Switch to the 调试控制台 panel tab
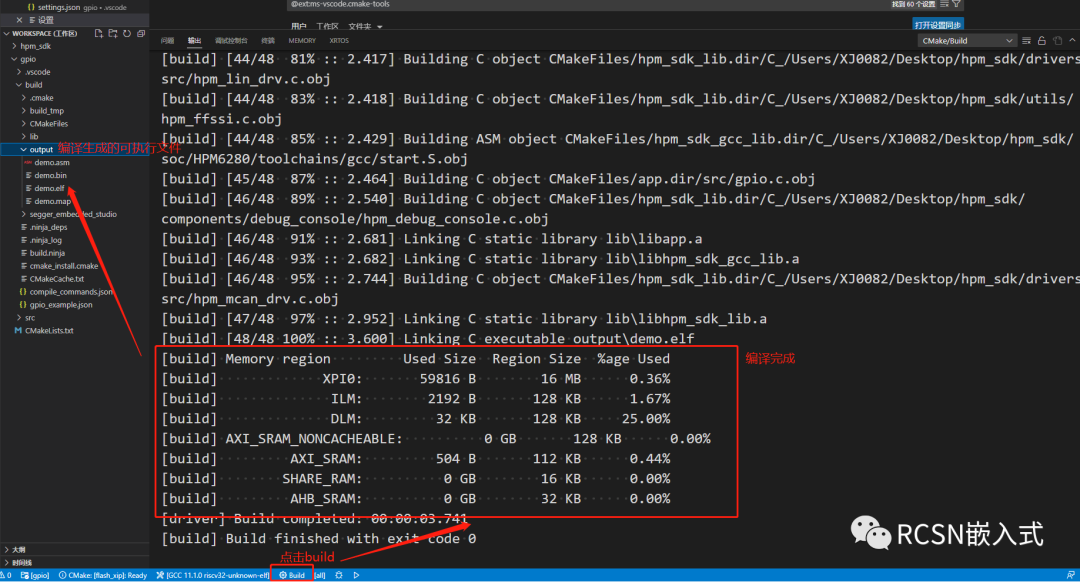This screenshot has width=1080, height=582. point(231,41)
